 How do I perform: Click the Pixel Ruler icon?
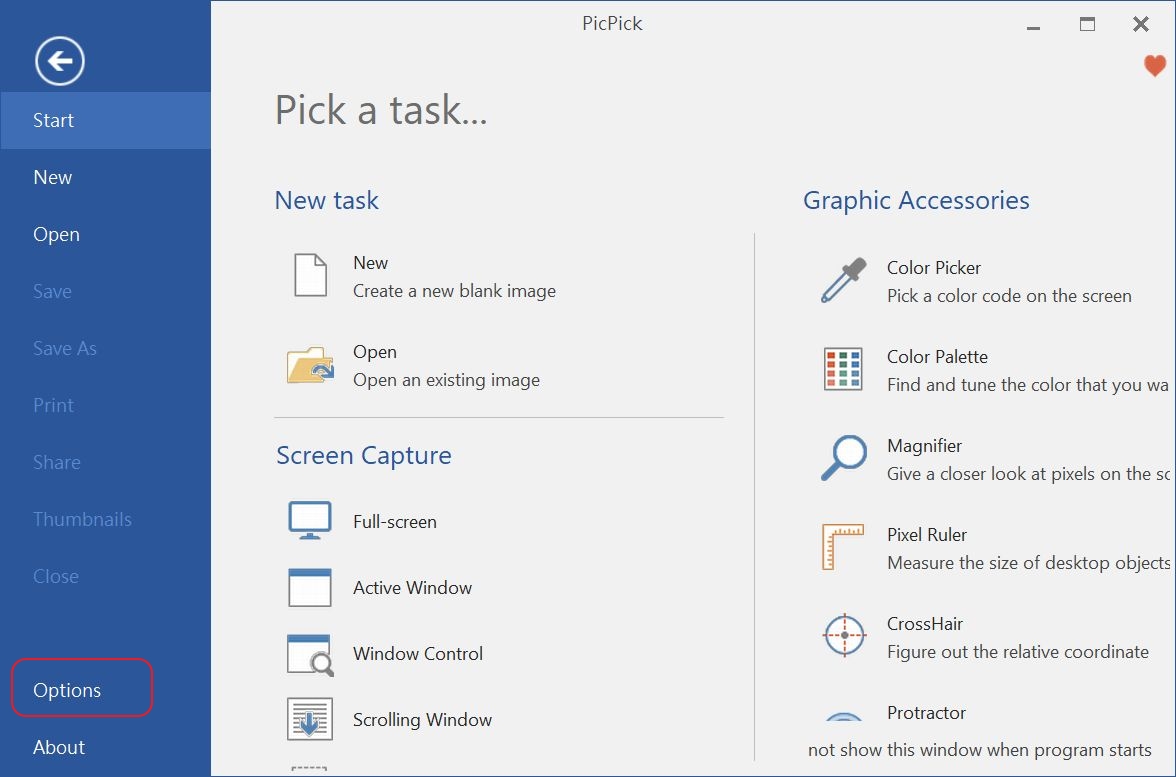click(x=843, y=547)
